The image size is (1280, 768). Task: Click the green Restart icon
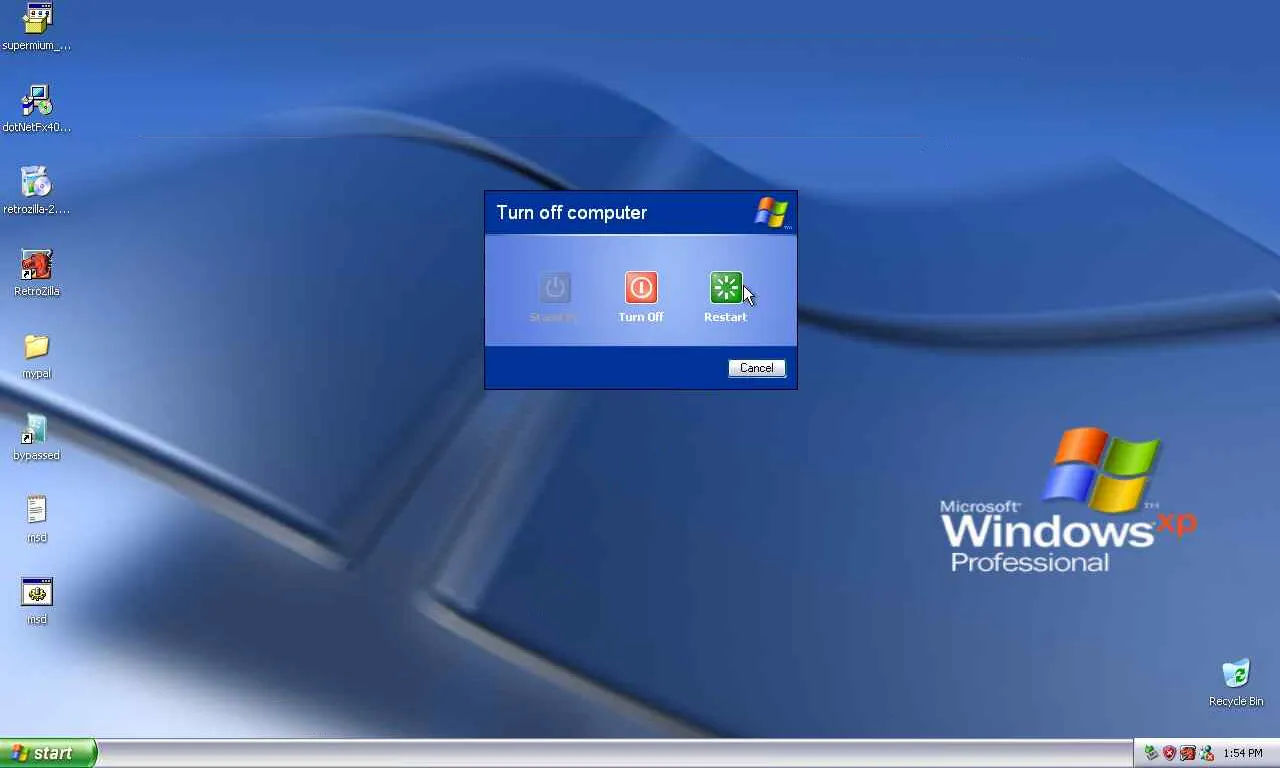tap(726, 288)
